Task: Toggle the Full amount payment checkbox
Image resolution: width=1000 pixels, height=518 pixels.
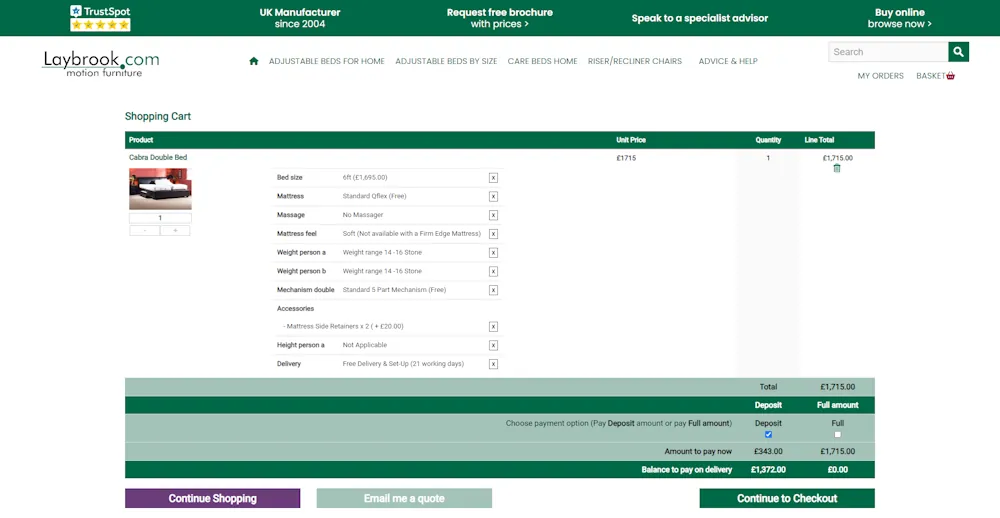Action: click(837, 434)
